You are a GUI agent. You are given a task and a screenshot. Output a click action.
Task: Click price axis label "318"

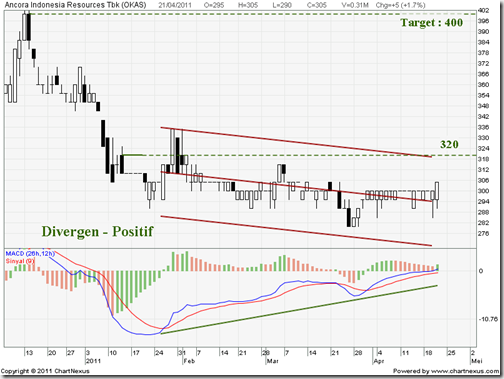coord(483,159)
